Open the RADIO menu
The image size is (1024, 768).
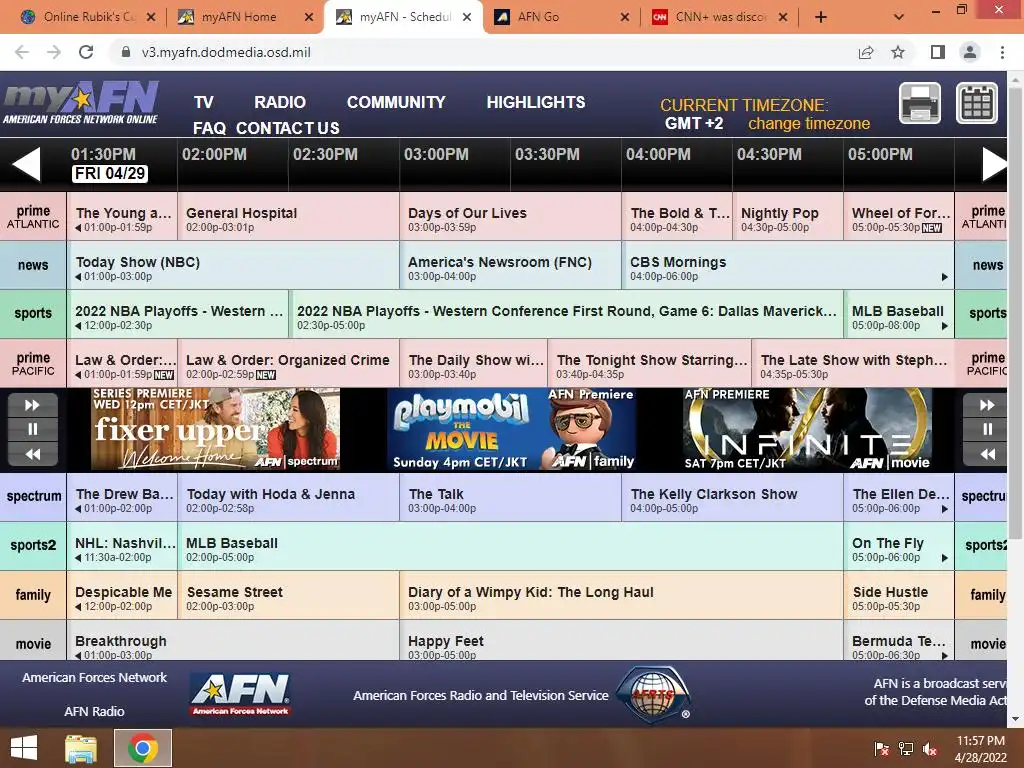click(280, 103)
